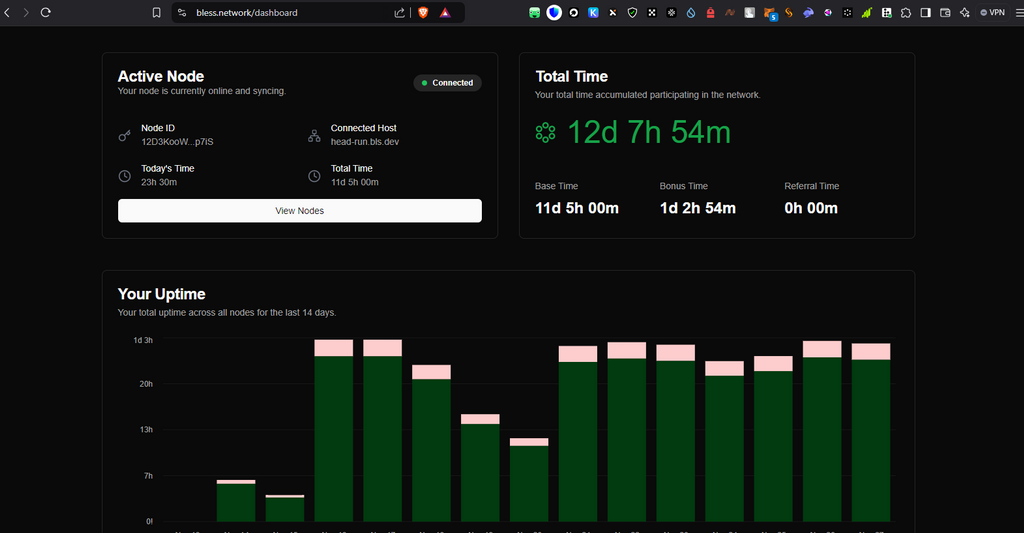
Task: Click the Your Uptime heading
Action: click(x=161, y=294)
